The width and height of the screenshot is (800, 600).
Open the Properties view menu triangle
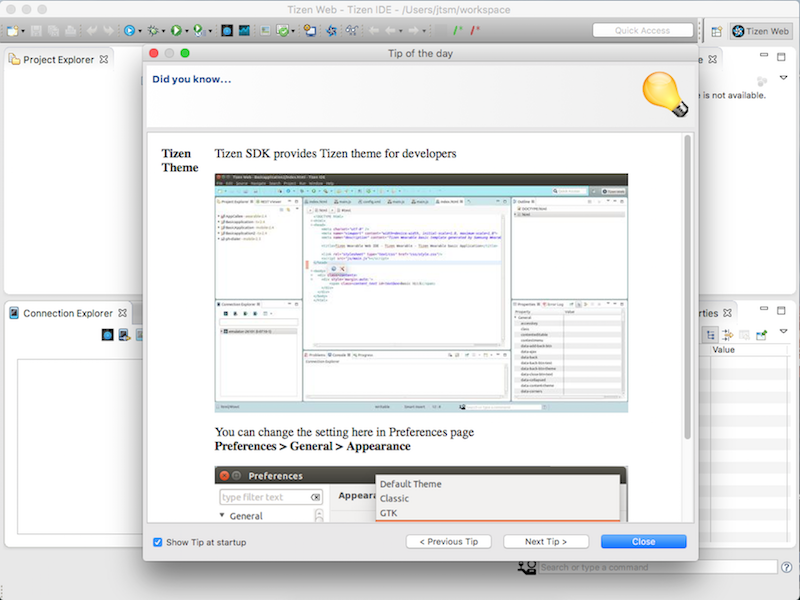(784, 331)
